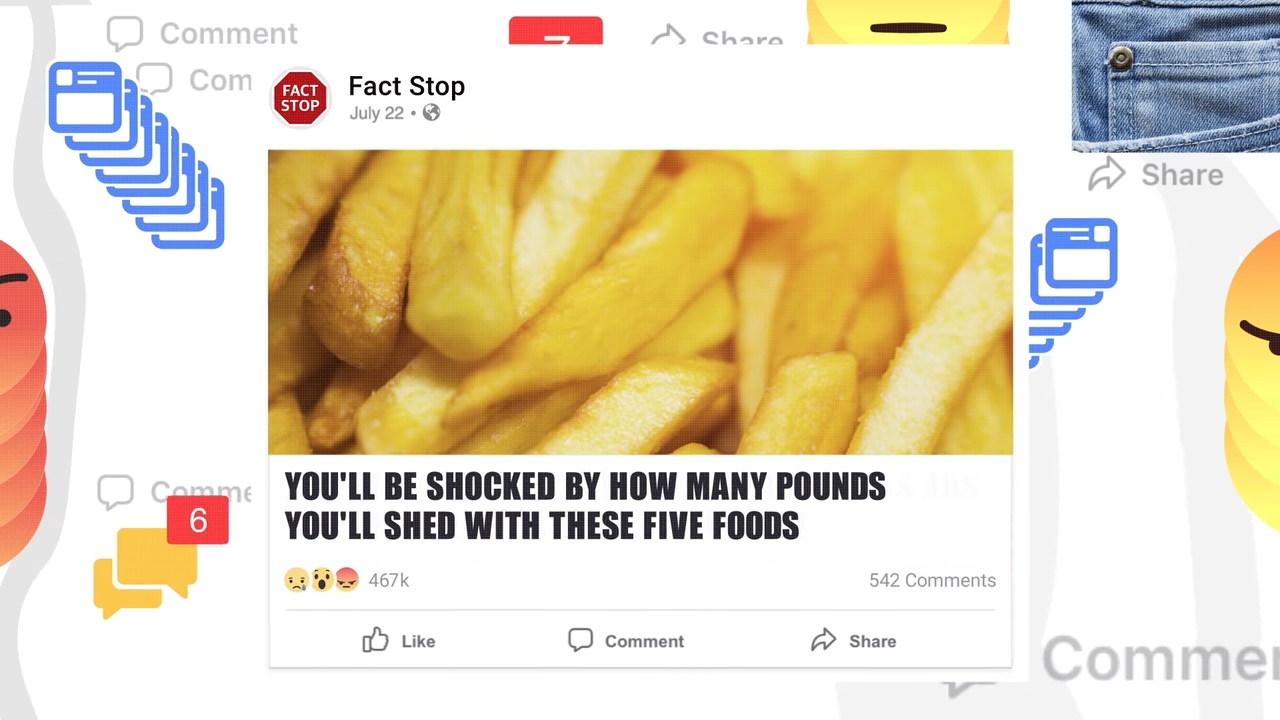Open the french fries article image
This screenshot has height=720, width=1280.
point(640,302)
